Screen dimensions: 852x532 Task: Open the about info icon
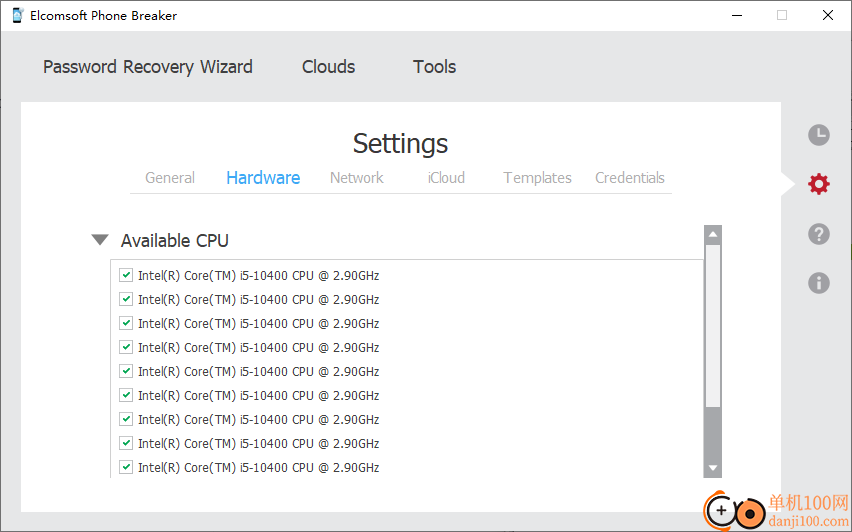click(x=818, y=283)
